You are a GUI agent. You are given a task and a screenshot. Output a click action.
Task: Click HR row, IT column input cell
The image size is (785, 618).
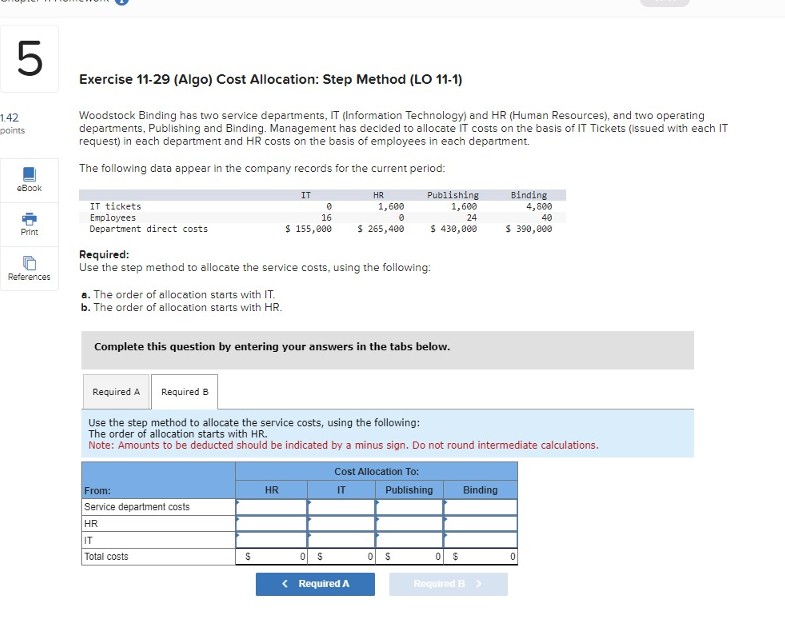(341, 523)
